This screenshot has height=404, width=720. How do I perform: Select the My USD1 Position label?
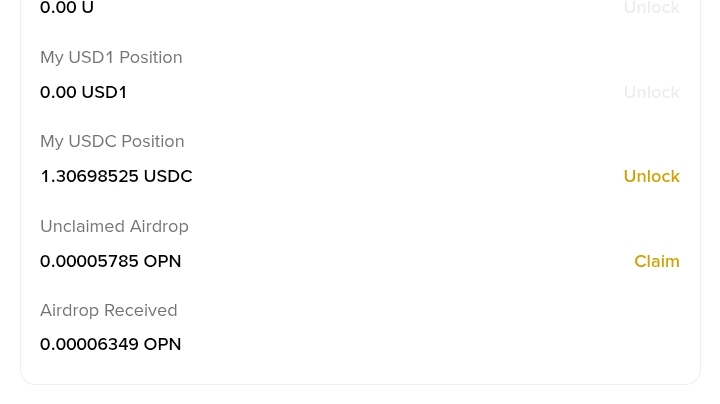click(111, 57)
